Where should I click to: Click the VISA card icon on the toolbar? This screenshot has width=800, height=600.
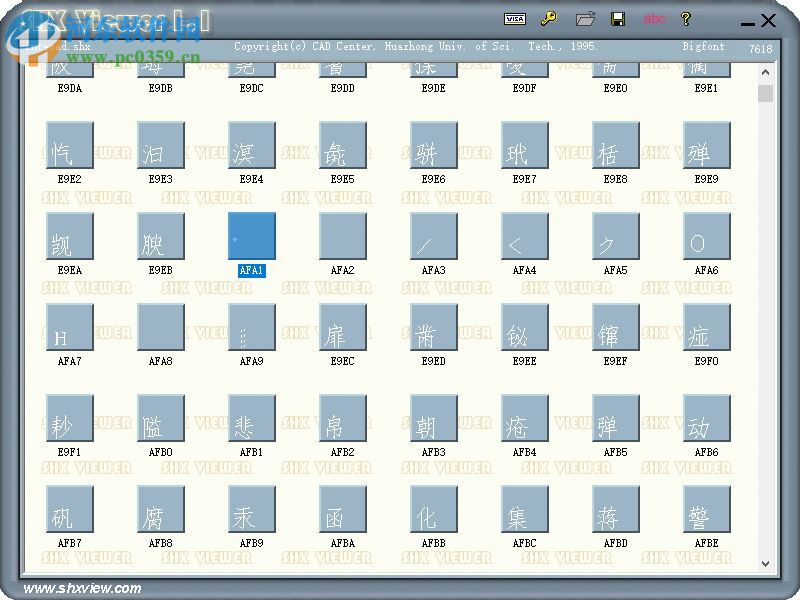coord(516,18)
